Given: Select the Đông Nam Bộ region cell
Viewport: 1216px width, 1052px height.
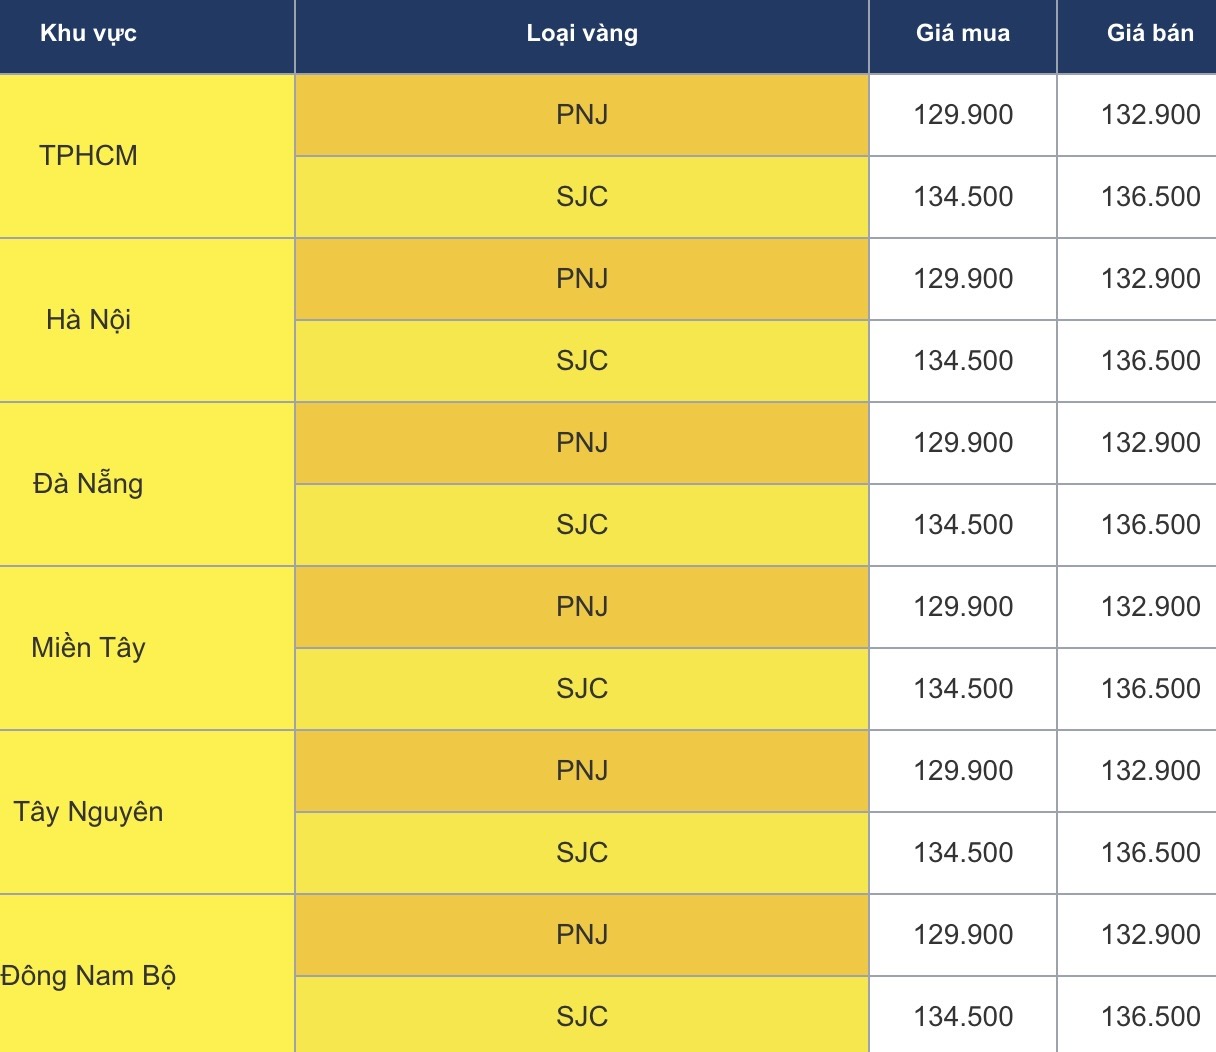Looking at the screenshot, I should tap(88, 976).
